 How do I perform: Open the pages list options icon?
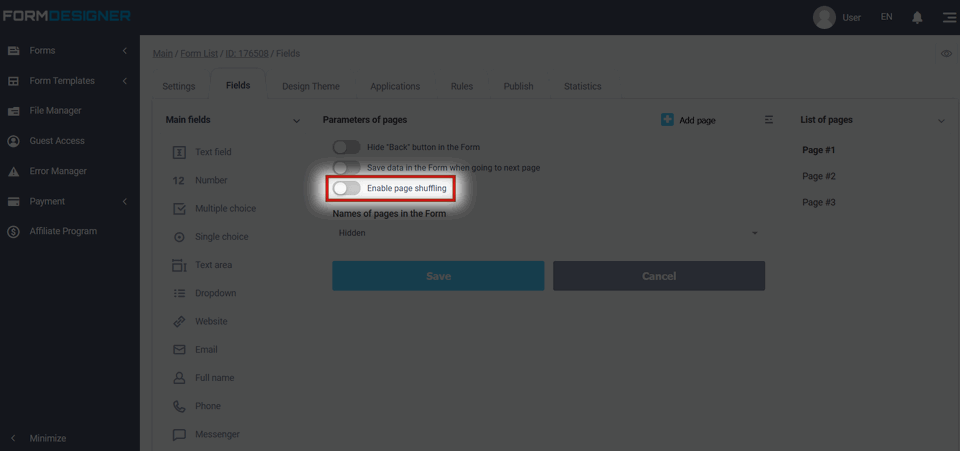(x=769, y=120)
